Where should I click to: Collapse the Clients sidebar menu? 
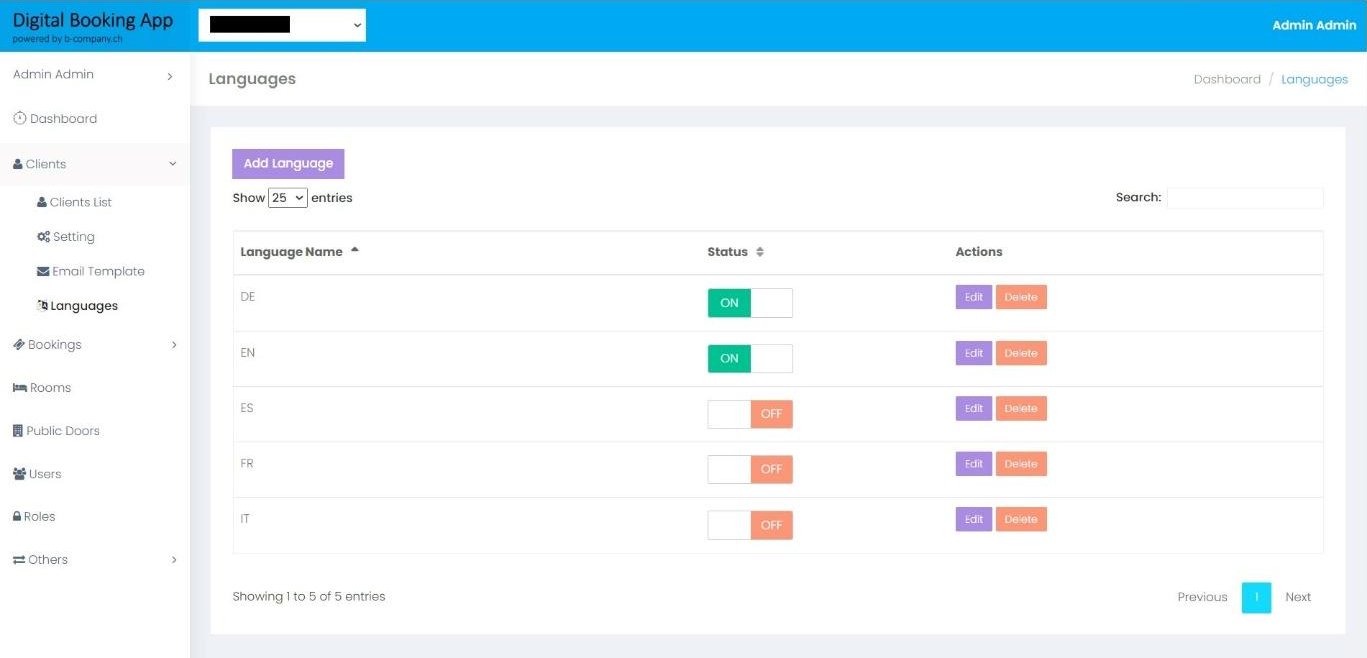95,164
